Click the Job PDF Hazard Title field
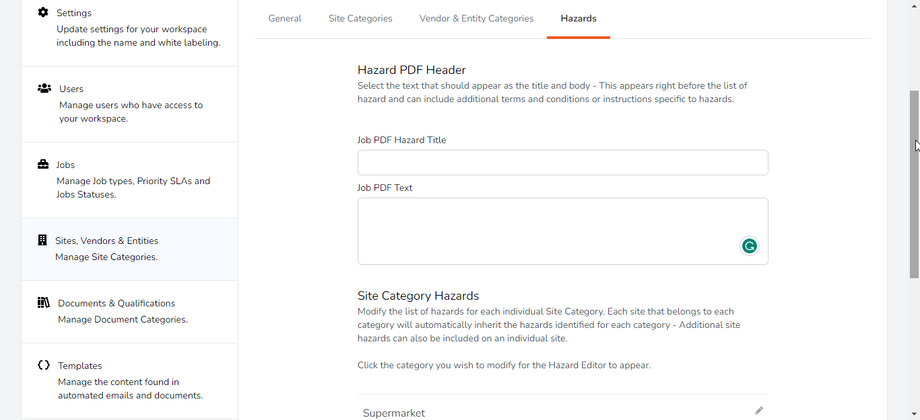920x420 pixels. click(x=562, y=163)
